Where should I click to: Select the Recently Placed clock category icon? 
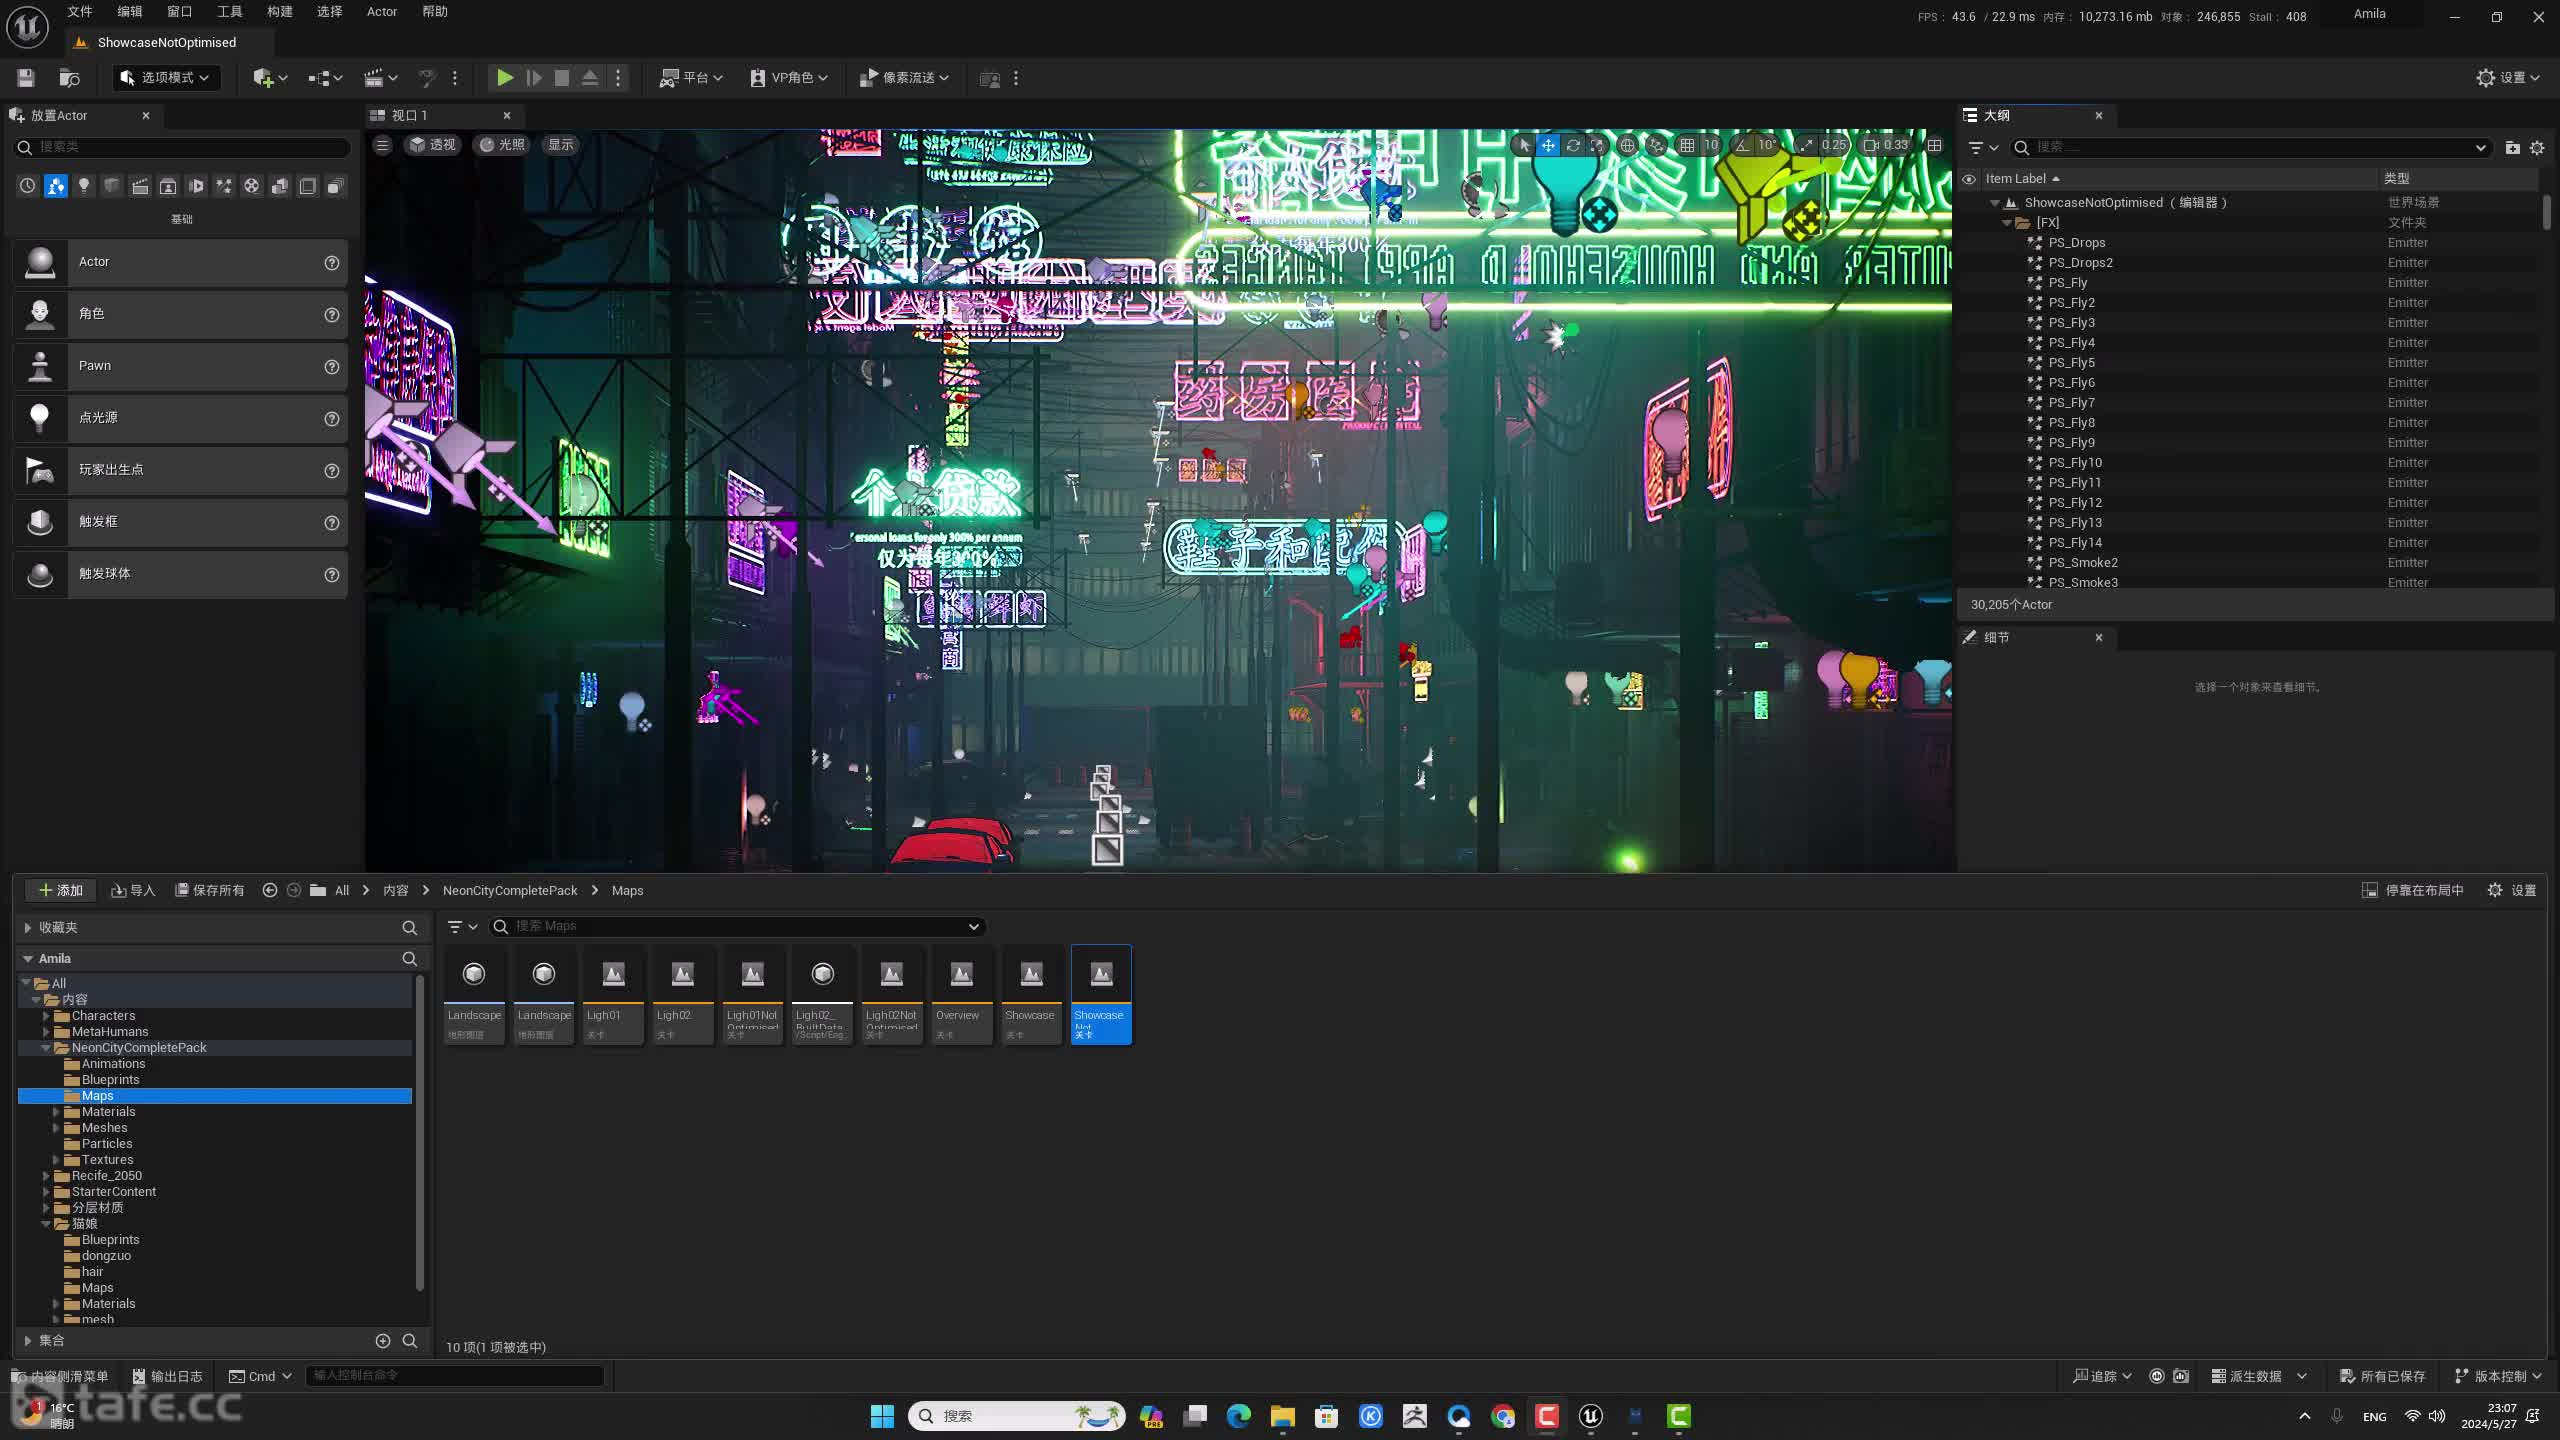click(x=27, y=186)
